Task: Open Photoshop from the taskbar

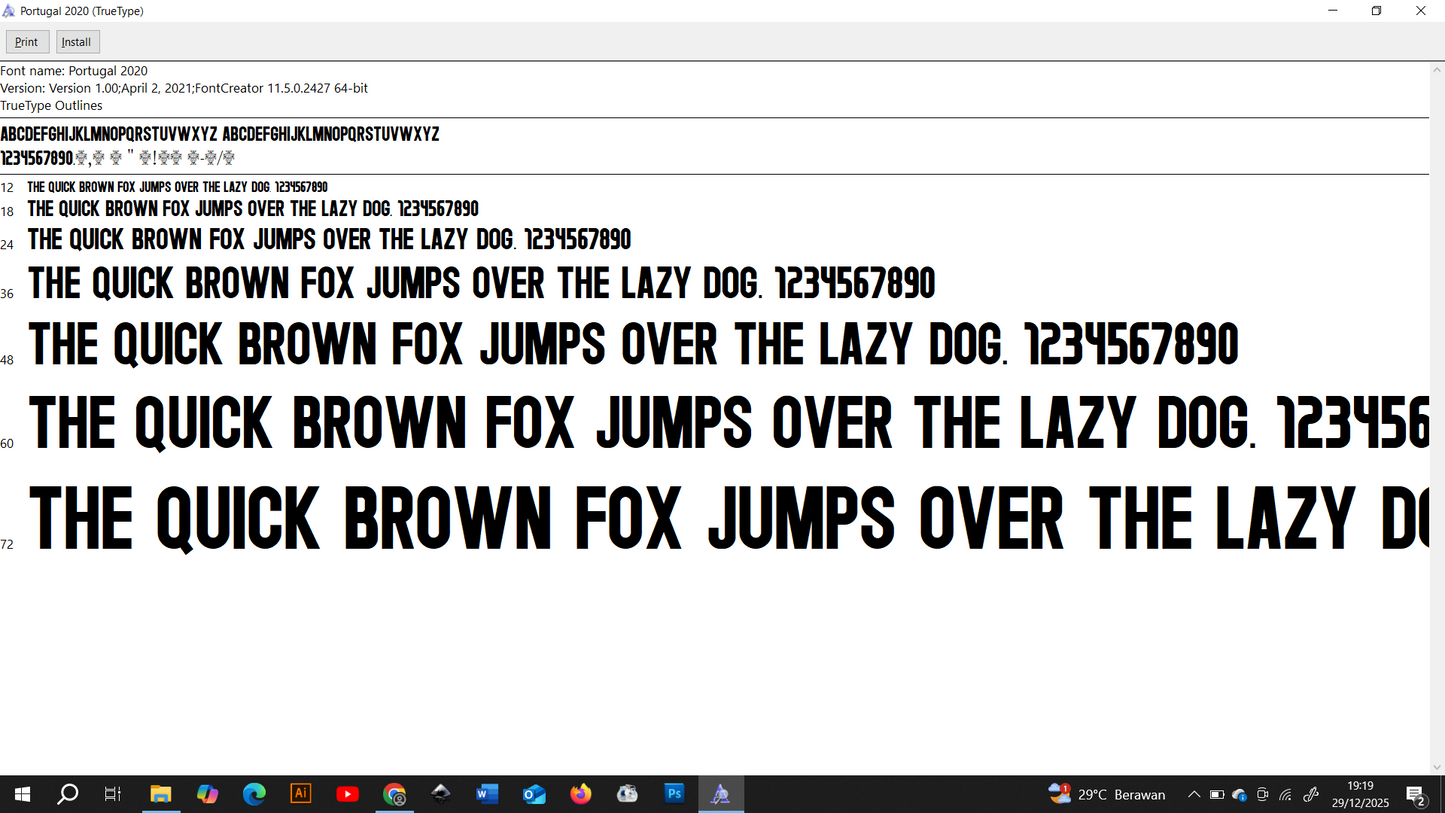Action: coord(674,794)
